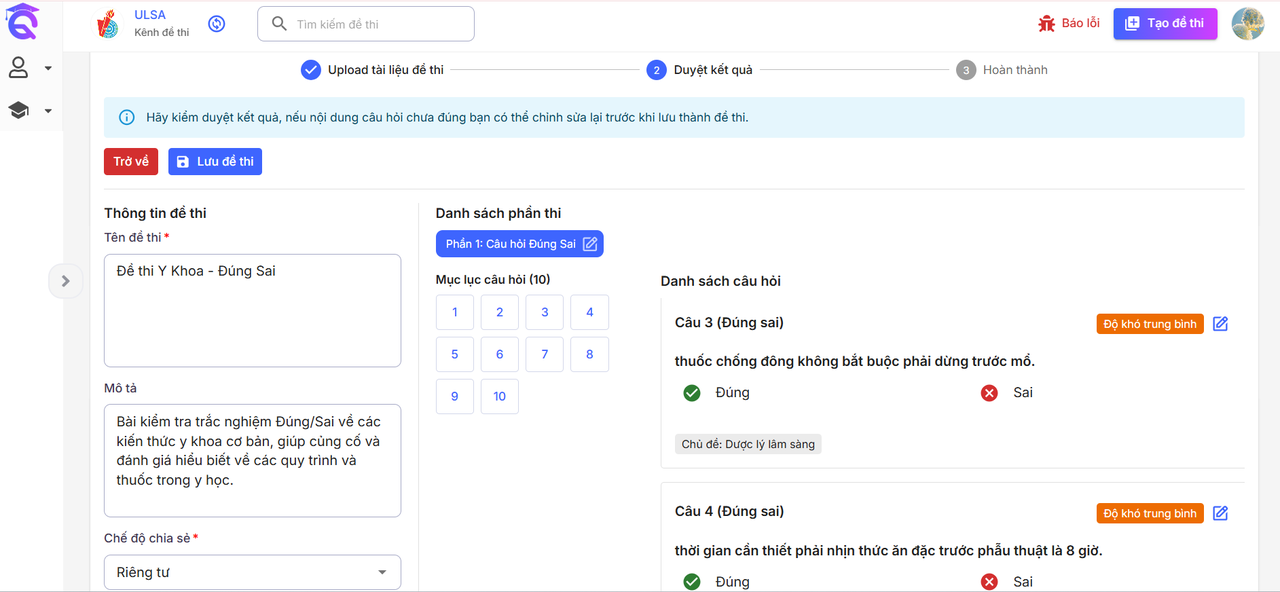Click the purple graduation-cap app logo
The height and width of the screenshot is (592, 1280).
pyautogui.click(x=20, y=22)
